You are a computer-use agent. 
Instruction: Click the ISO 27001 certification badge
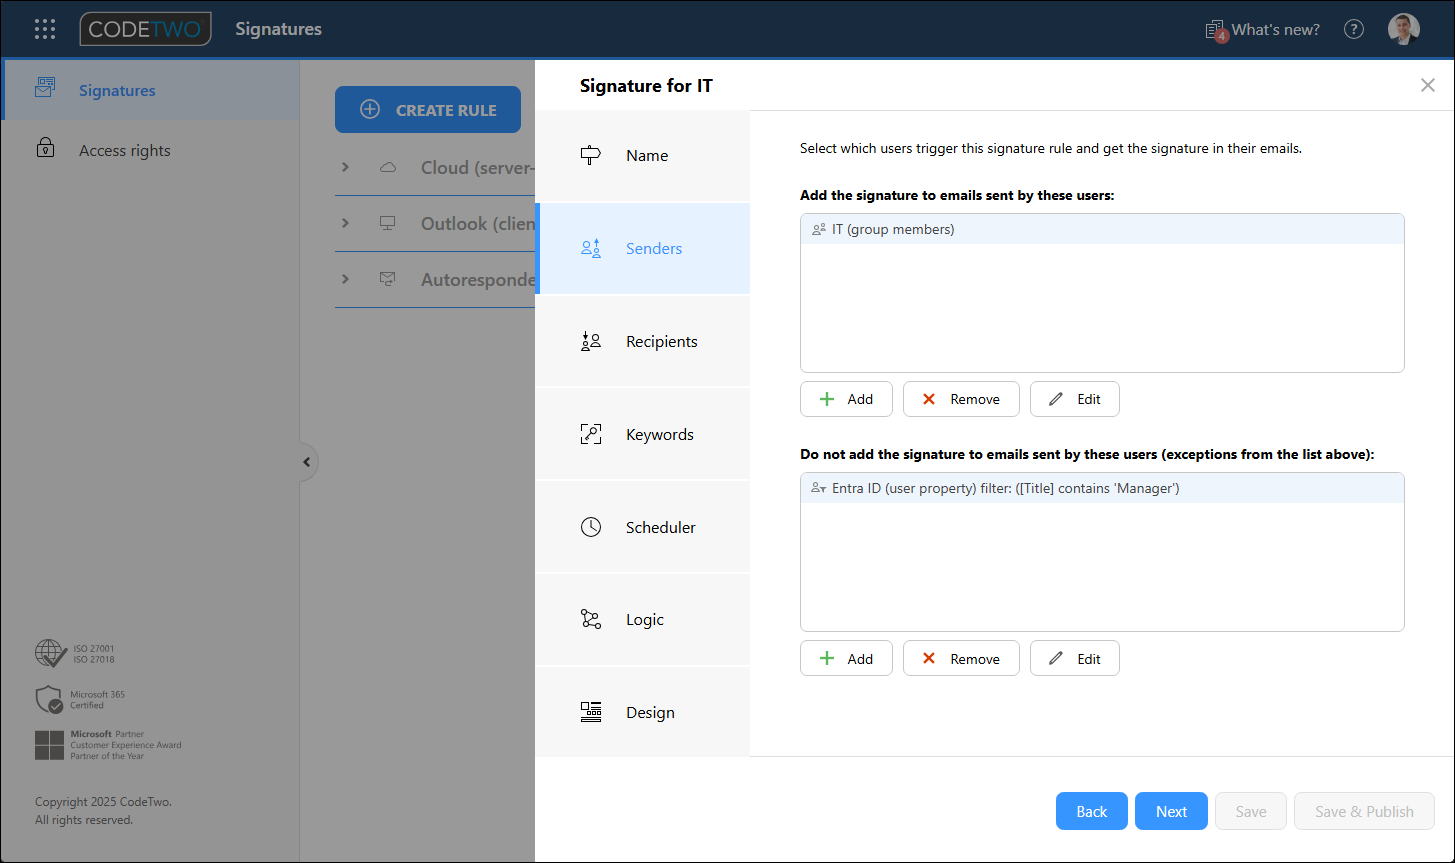pyautogui.click(x=75, y=654)
